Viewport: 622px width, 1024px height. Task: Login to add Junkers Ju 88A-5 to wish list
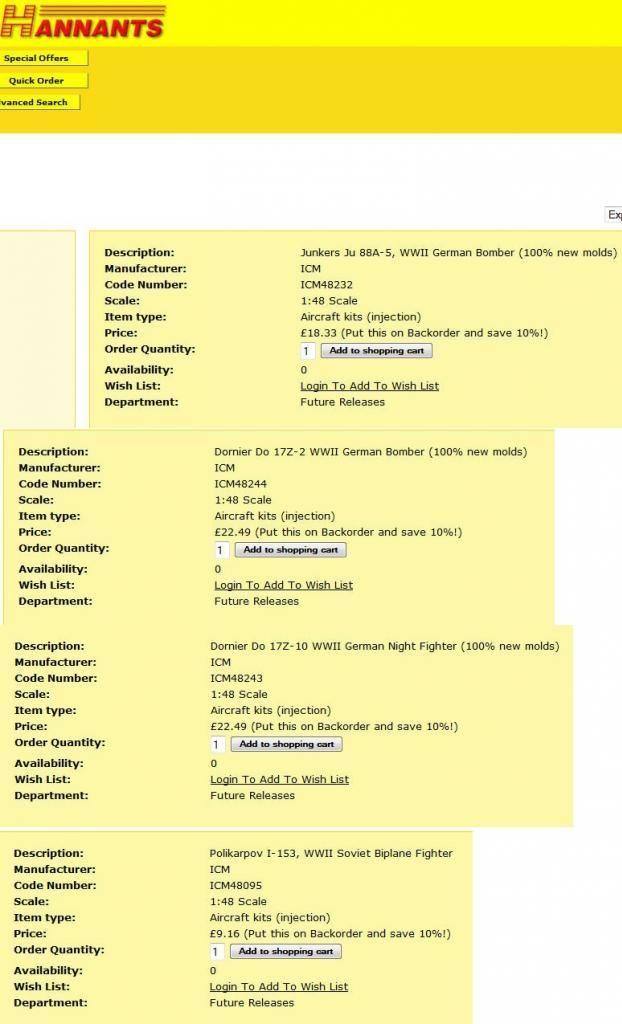[x=369, y=386]
